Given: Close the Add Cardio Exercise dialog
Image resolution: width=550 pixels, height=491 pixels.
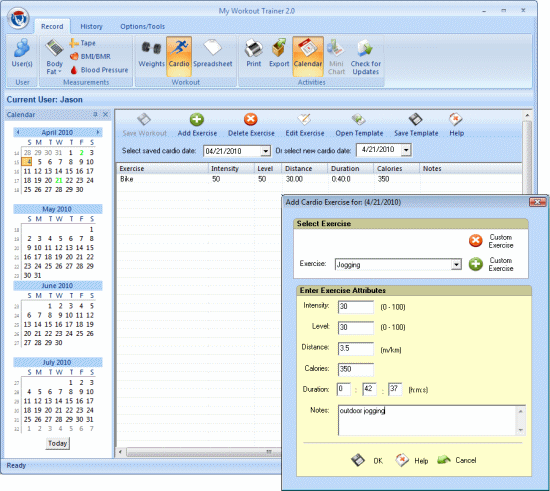Looking at the screenshot, I should pos(537,202).
